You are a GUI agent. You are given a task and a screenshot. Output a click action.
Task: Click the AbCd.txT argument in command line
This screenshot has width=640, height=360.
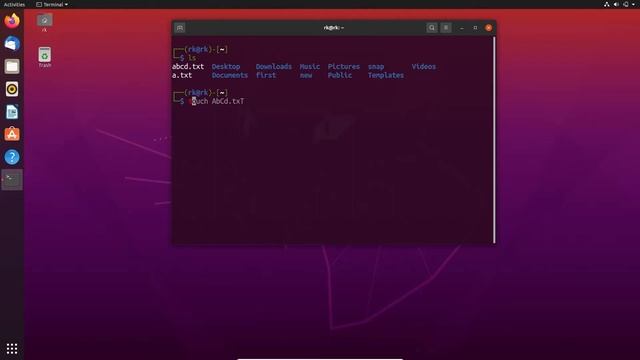pos(228,101)
